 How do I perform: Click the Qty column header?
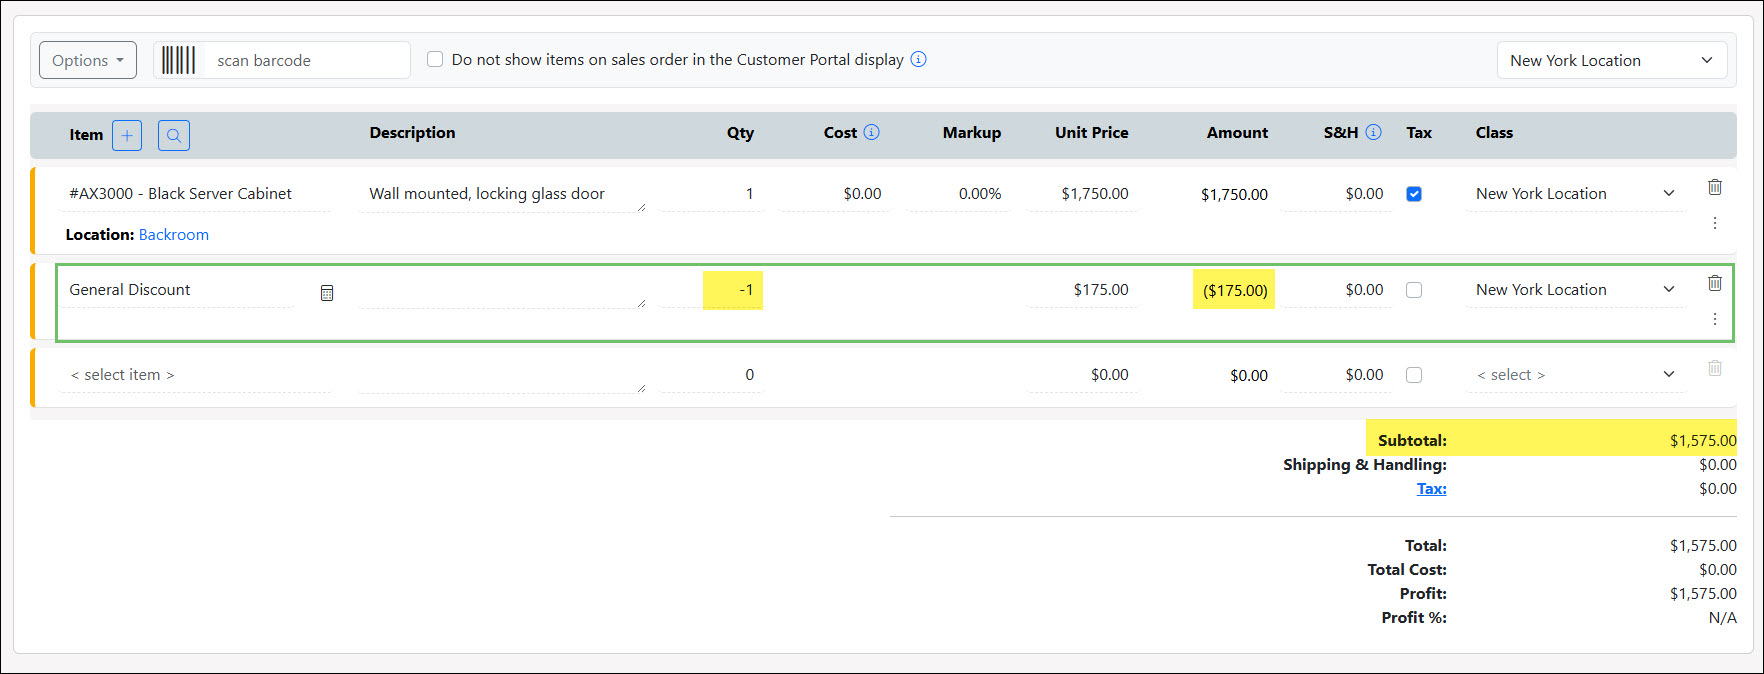point(740,133)
